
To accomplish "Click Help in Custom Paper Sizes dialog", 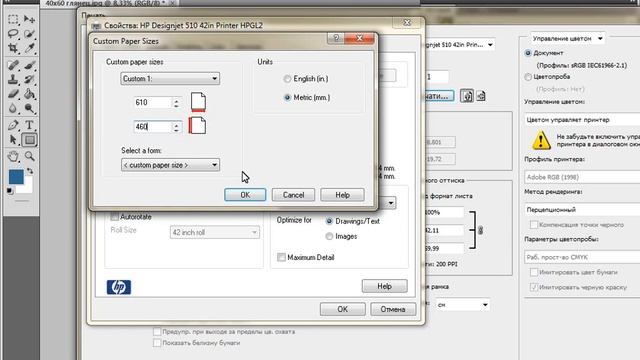I will click(342, 195).
